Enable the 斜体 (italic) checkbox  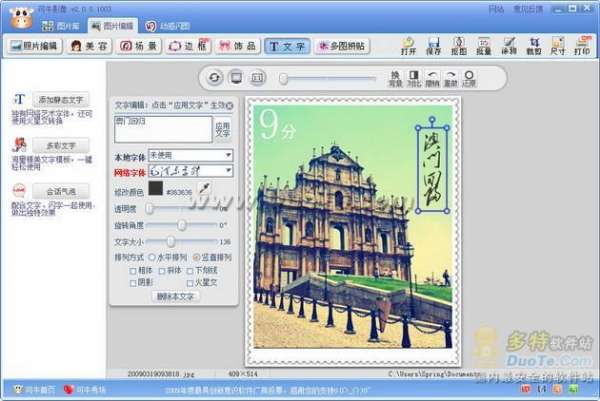click(x=162, y=271)
